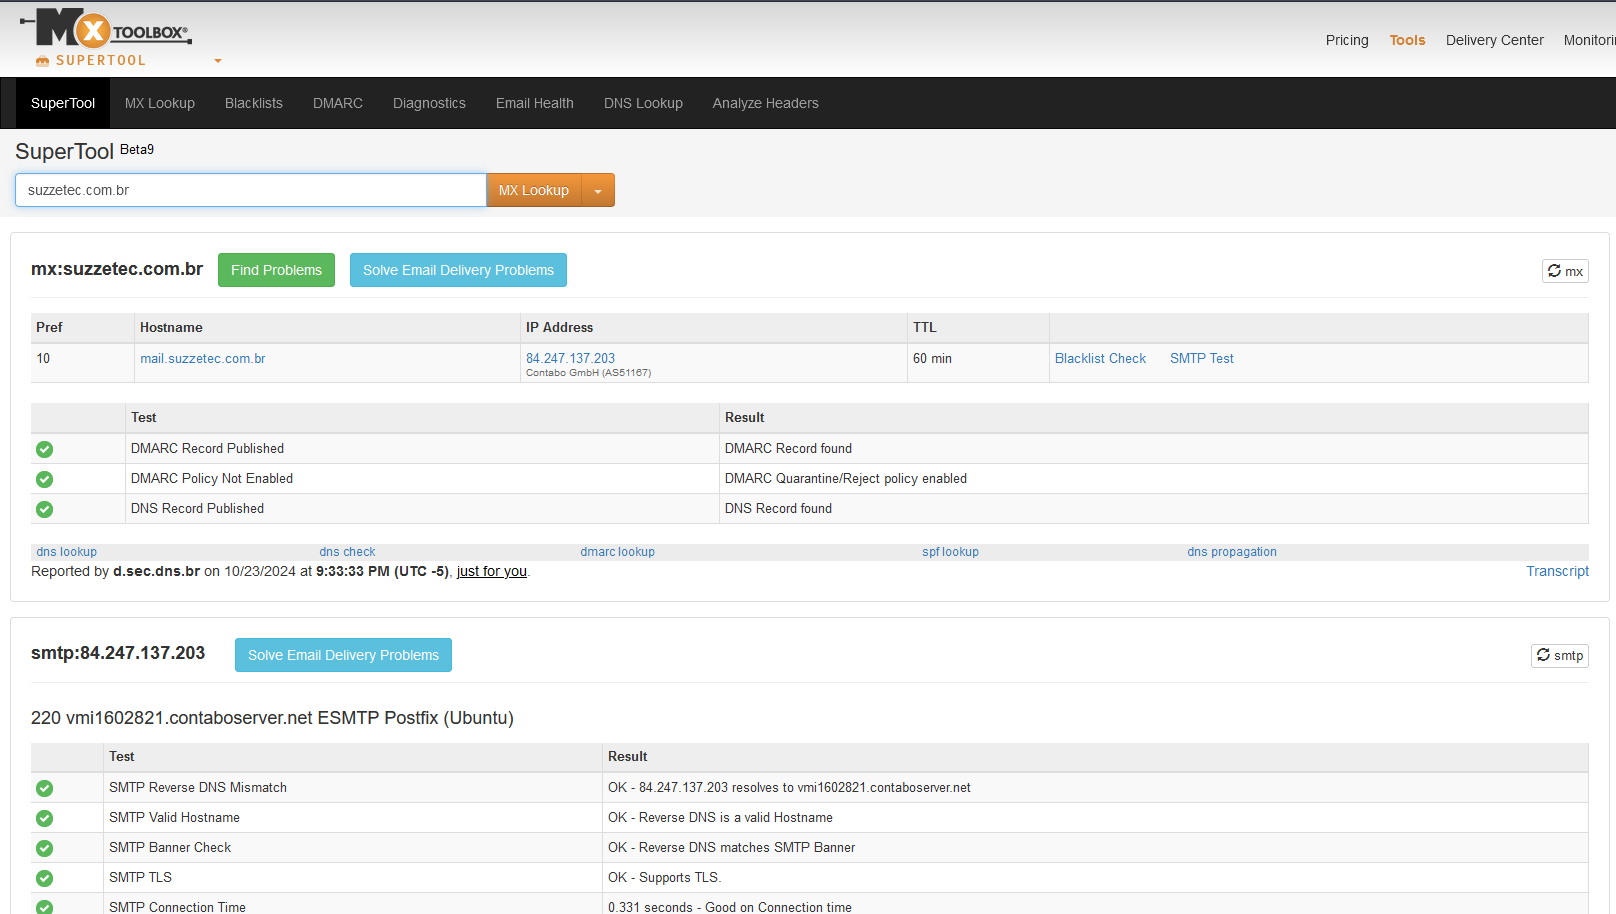View the Transcript link

1557,571
